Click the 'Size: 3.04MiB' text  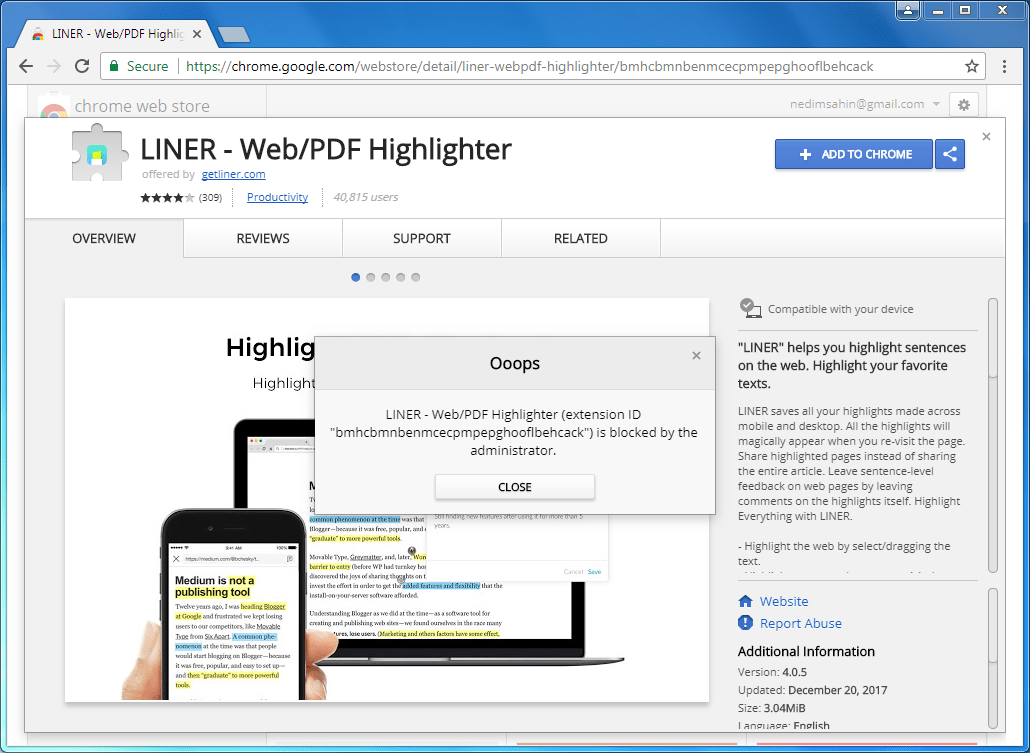pyautogui.click(x=771, y=708)
